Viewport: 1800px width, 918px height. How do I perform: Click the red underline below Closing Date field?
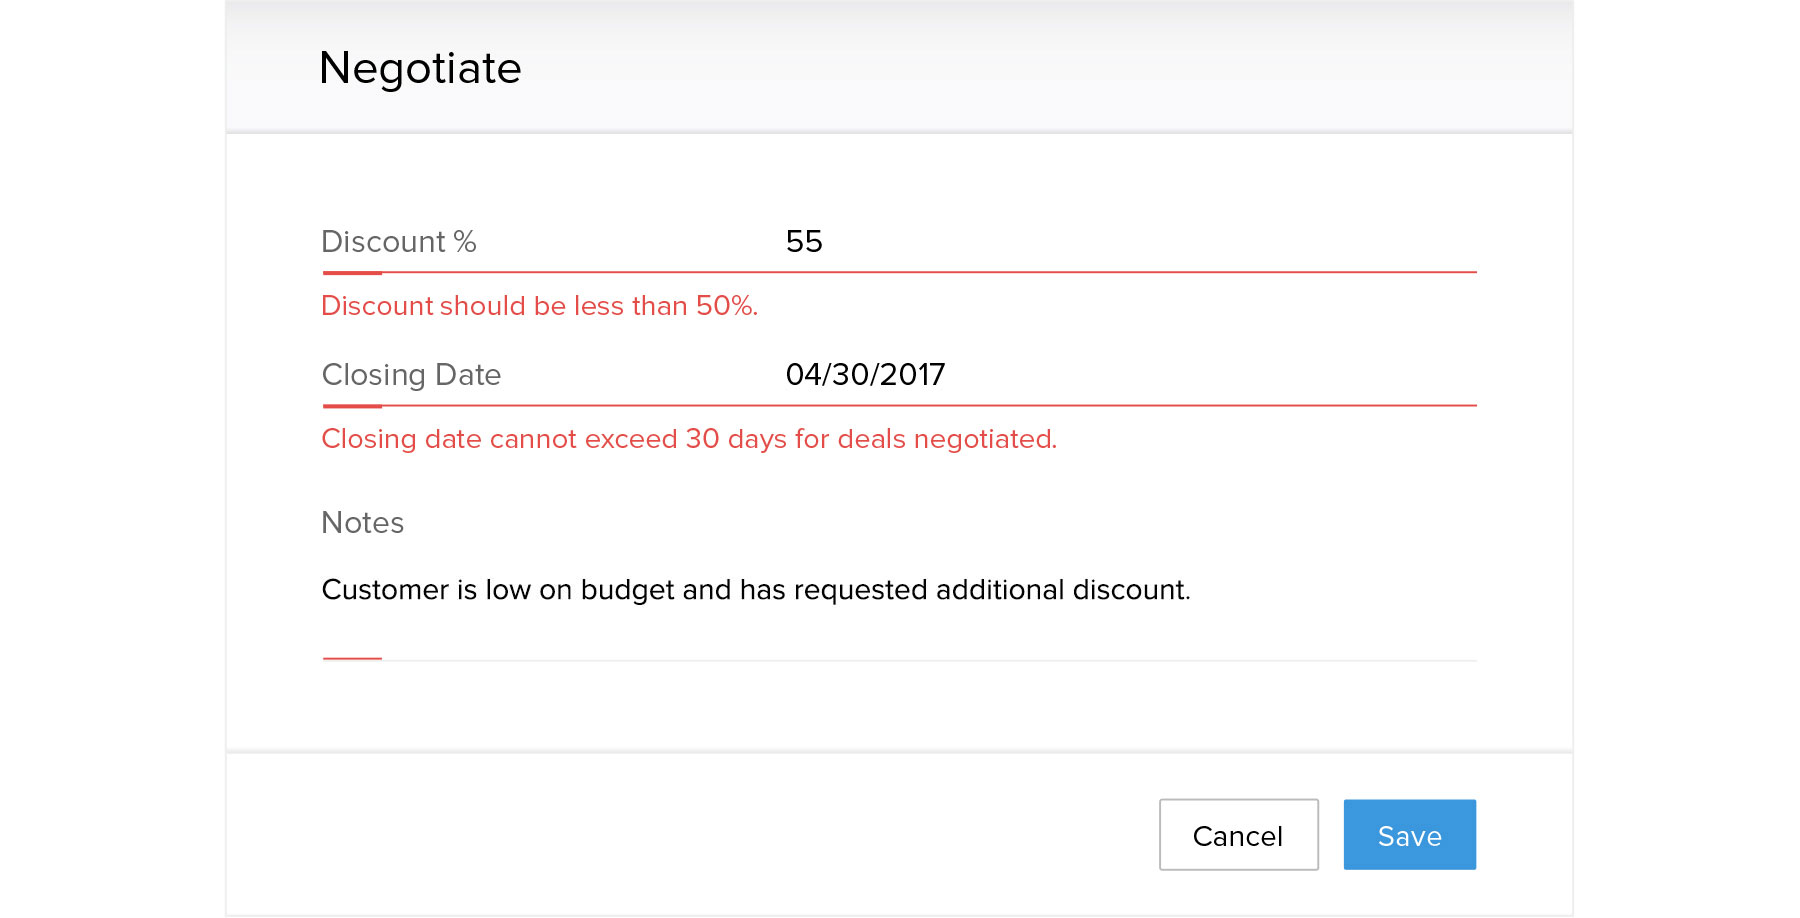click(x=899, y=405)
